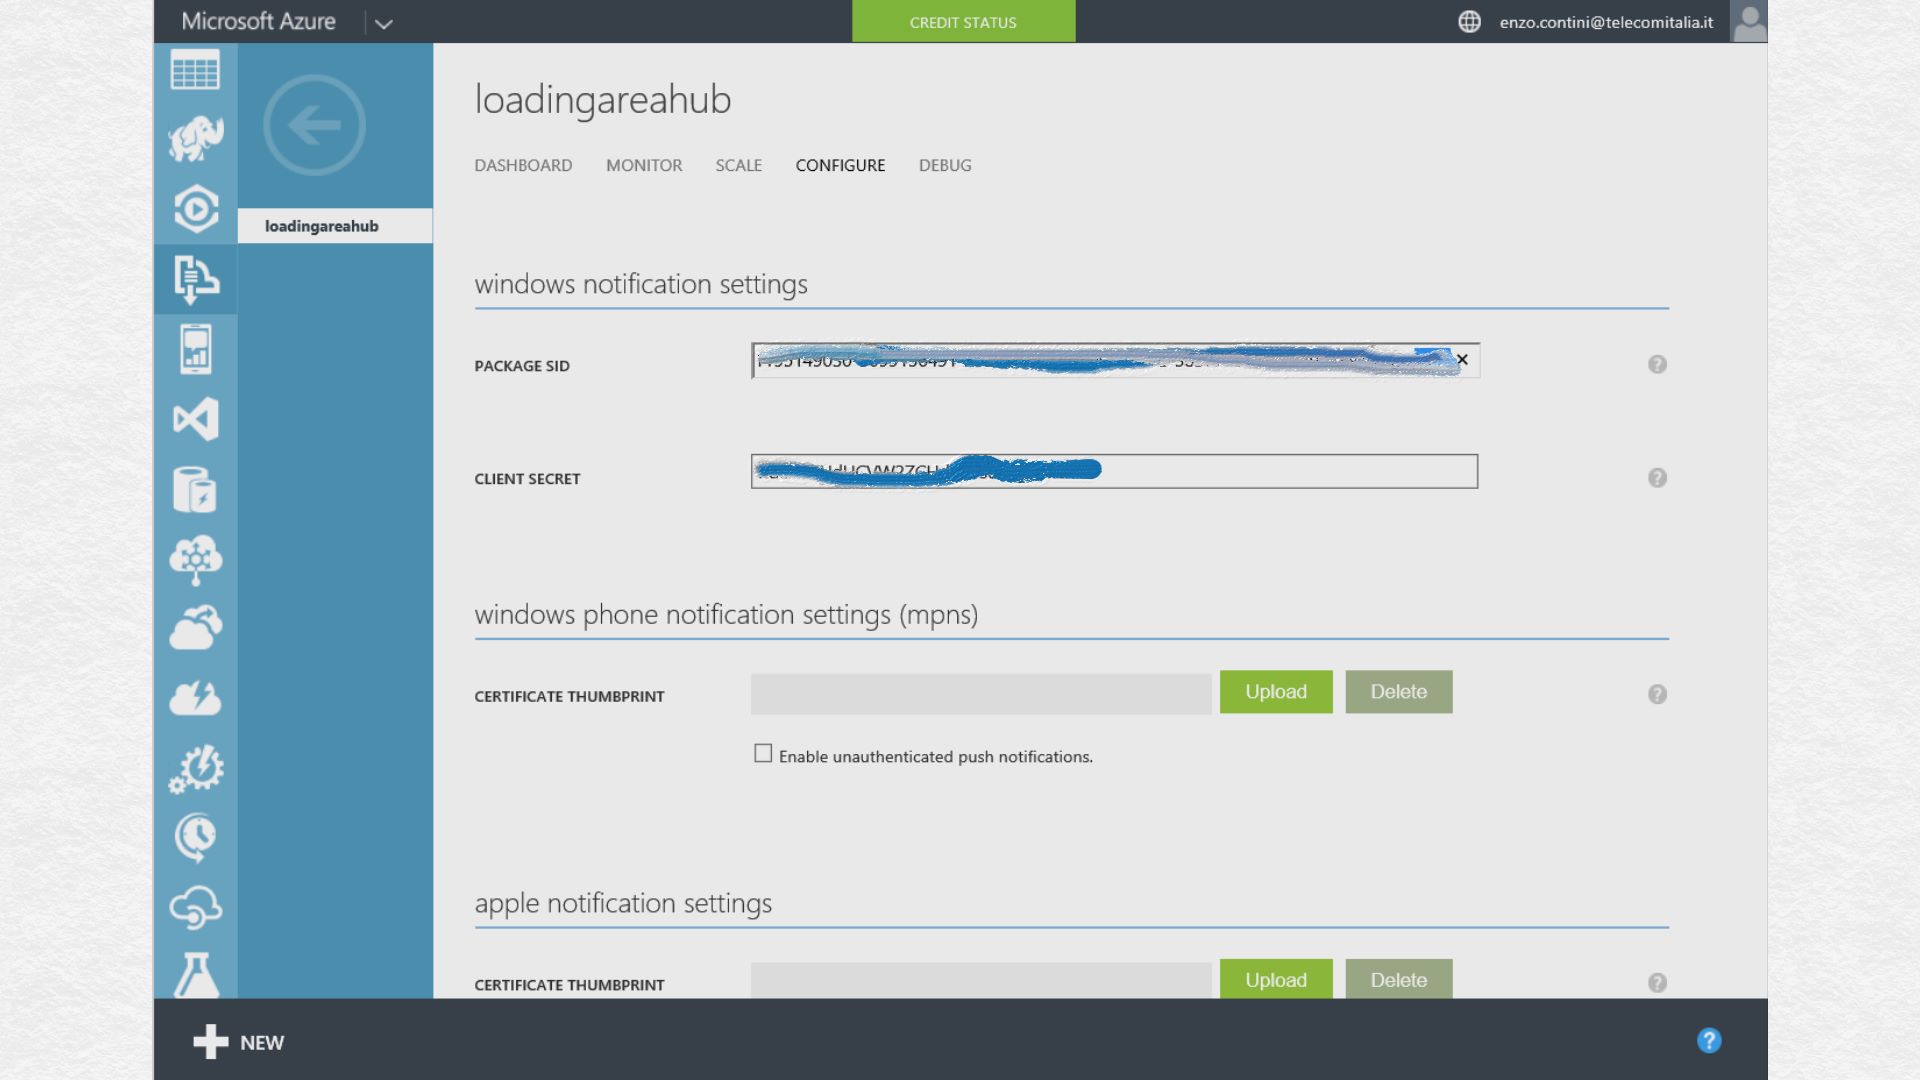Open Package SID help tooltip
The height and width of the screenshot is (1080, 1920).
(x=1657, y=364)
